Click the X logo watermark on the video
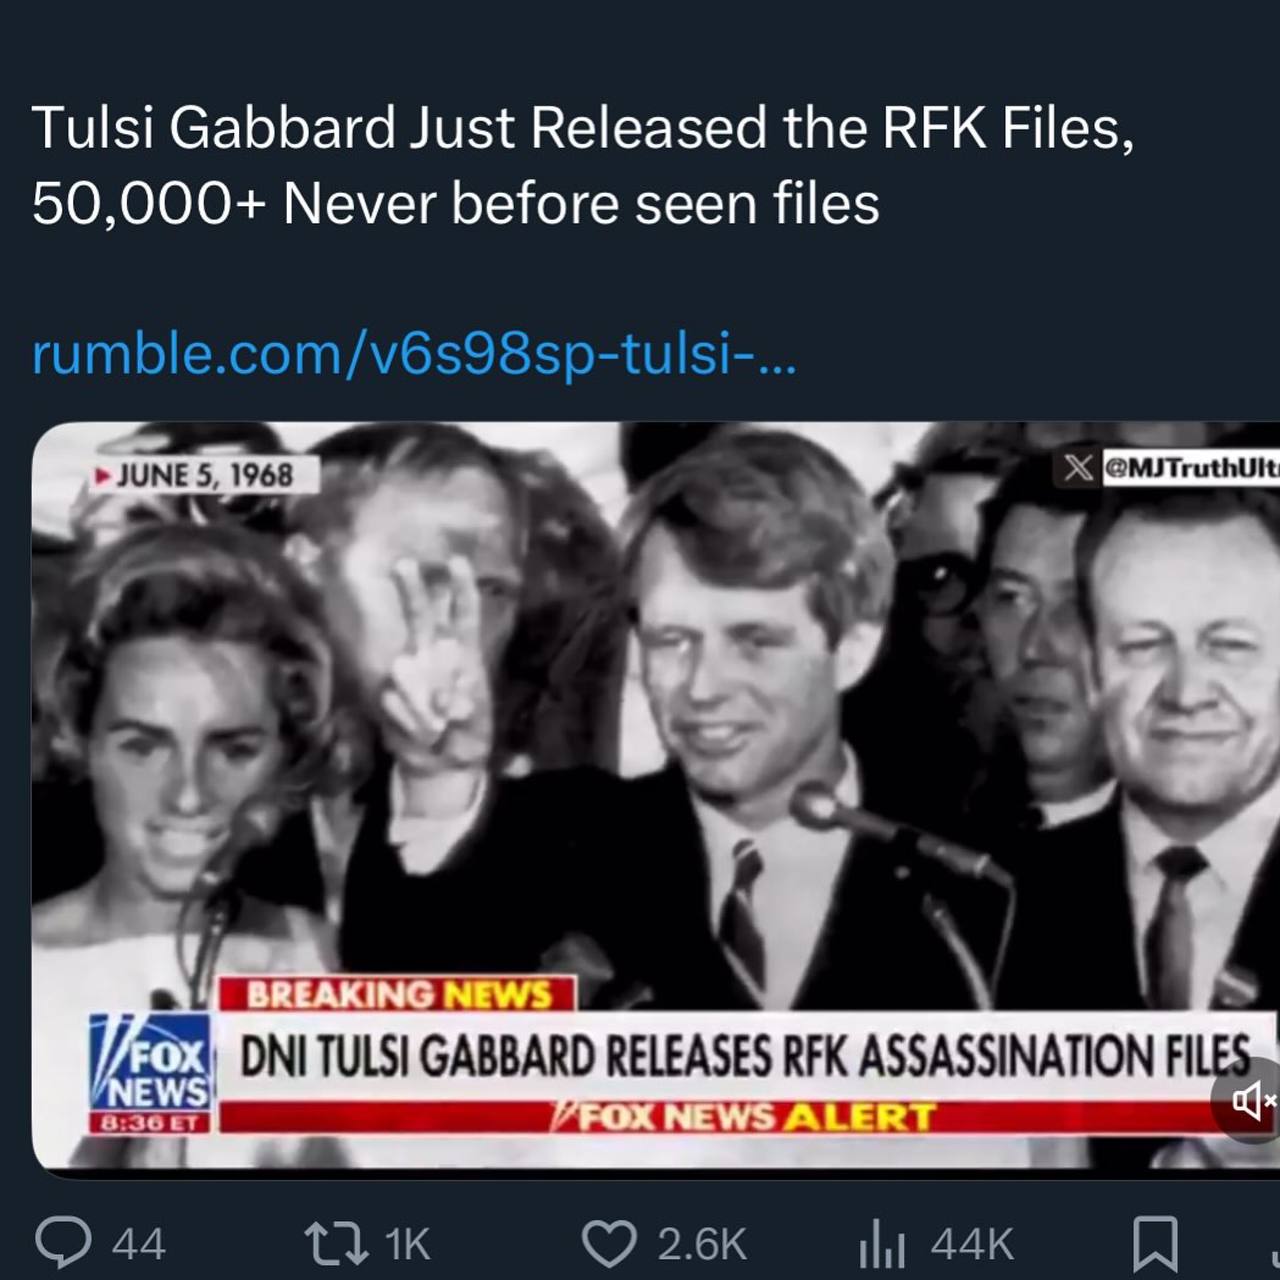 1078,467
